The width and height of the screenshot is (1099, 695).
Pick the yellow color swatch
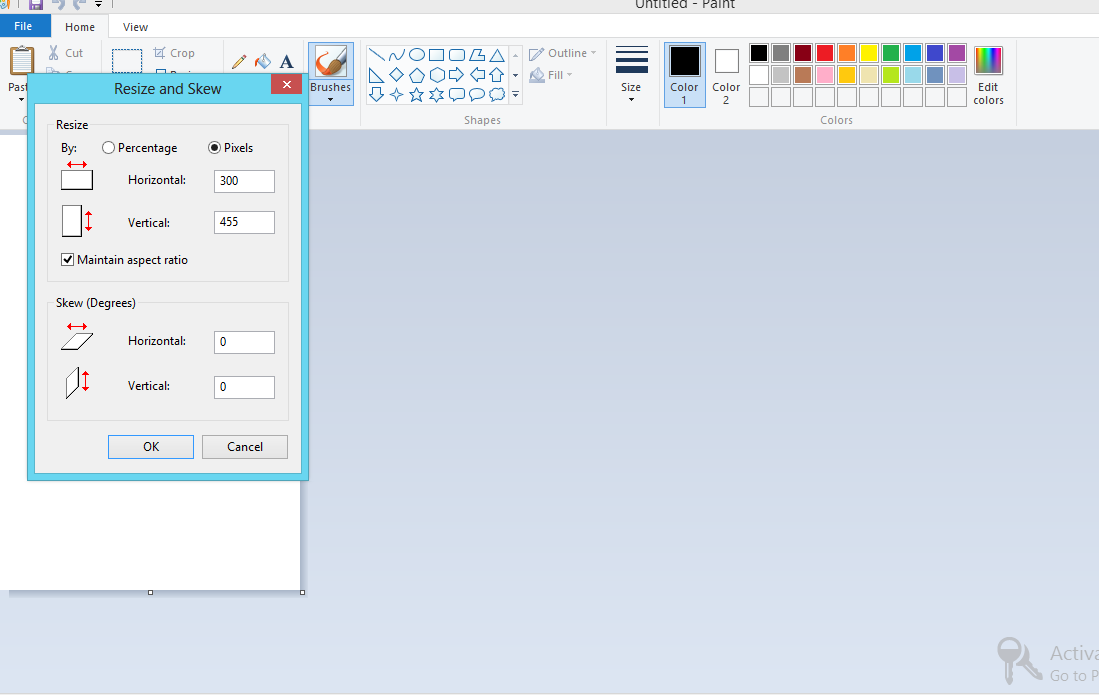(869, 53)
